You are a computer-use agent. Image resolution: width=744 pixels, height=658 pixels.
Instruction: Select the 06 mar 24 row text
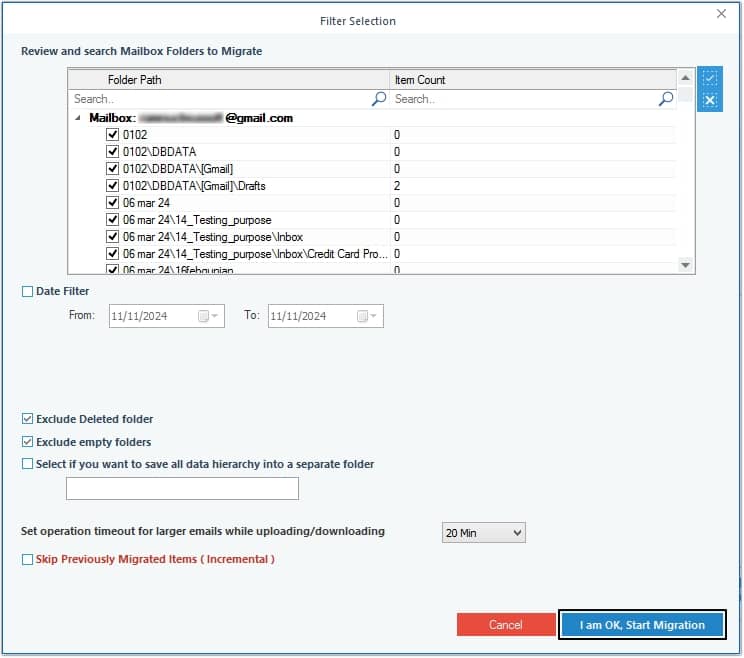[146, 203]
